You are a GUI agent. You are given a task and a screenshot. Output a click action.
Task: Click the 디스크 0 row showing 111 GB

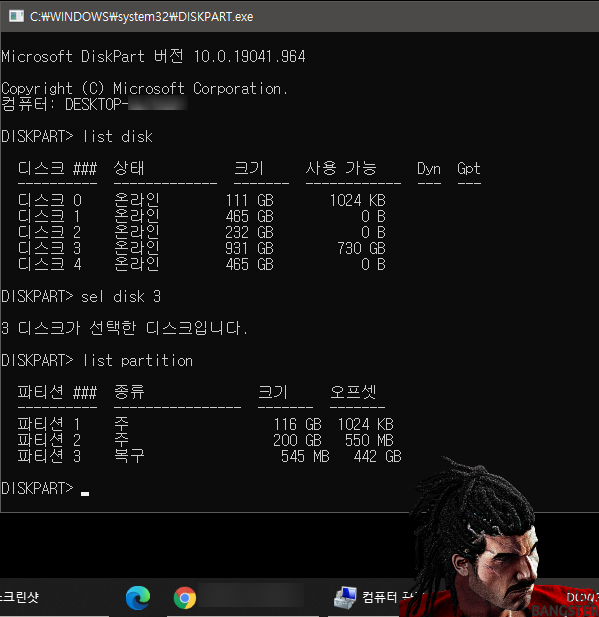[x=202, y=200]
